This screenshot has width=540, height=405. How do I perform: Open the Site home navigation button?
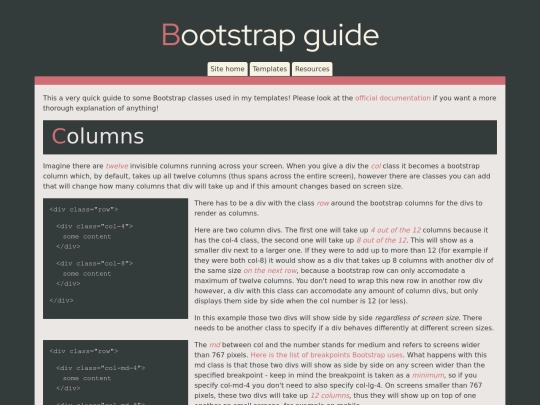227,69
